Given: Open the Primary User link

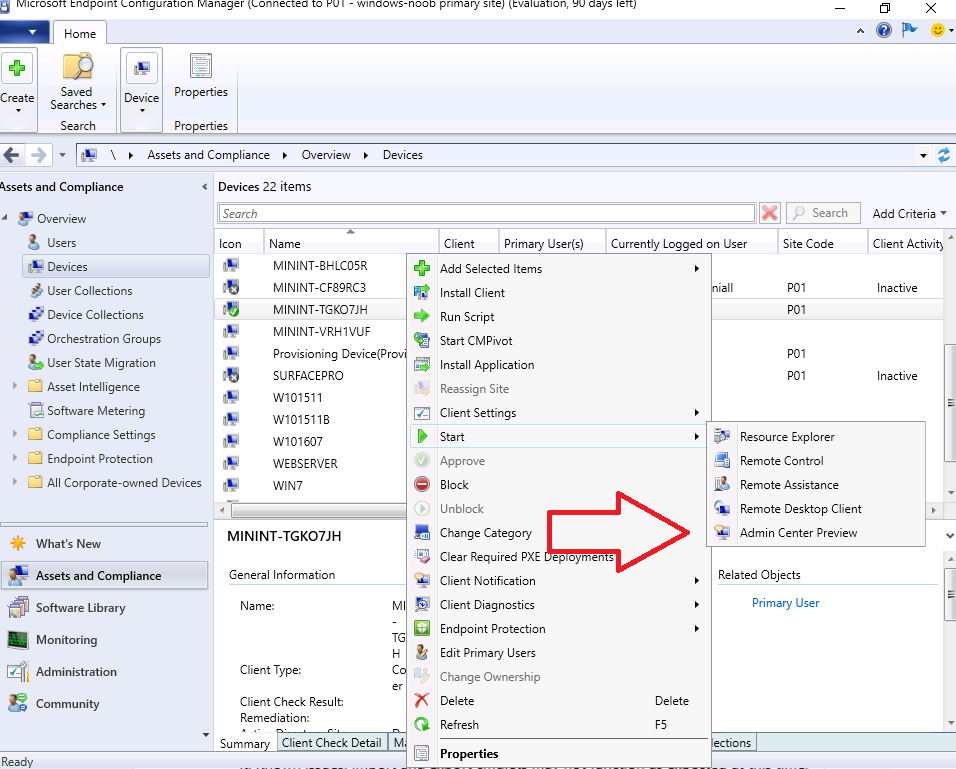Looking at the screenshot, I should (x=785, y=603).
